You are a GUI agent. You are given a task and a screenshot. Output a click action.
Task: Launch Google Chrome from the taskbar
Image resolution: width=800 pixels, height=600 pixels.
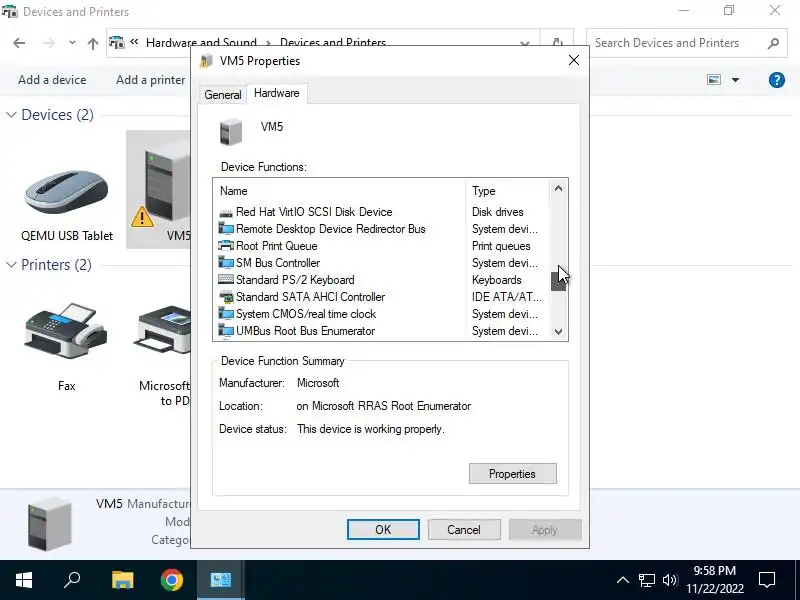(172, 580)
